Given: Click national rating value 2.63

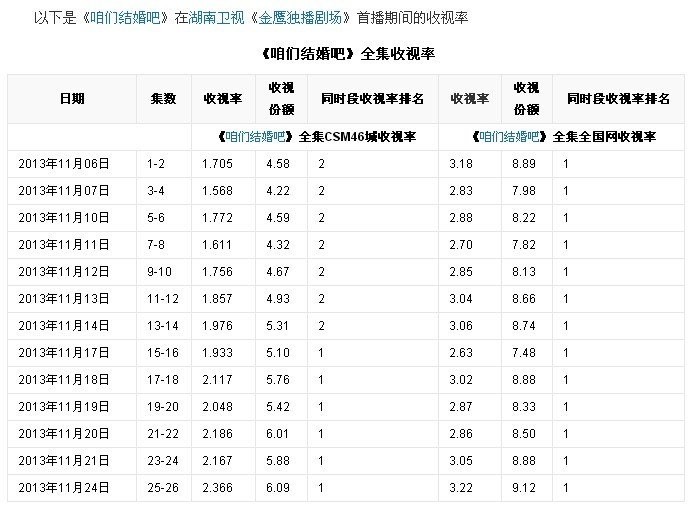Looking at the screenshot, I should (x=461, y=353).
